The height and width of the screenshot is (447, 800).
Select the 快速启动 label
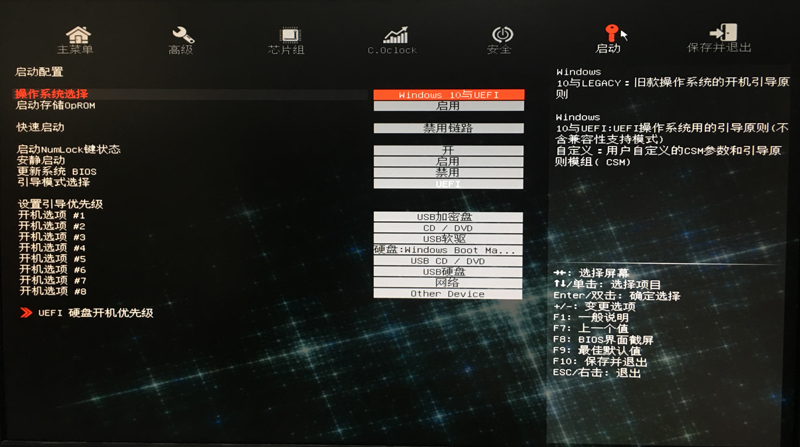[40, 127]
